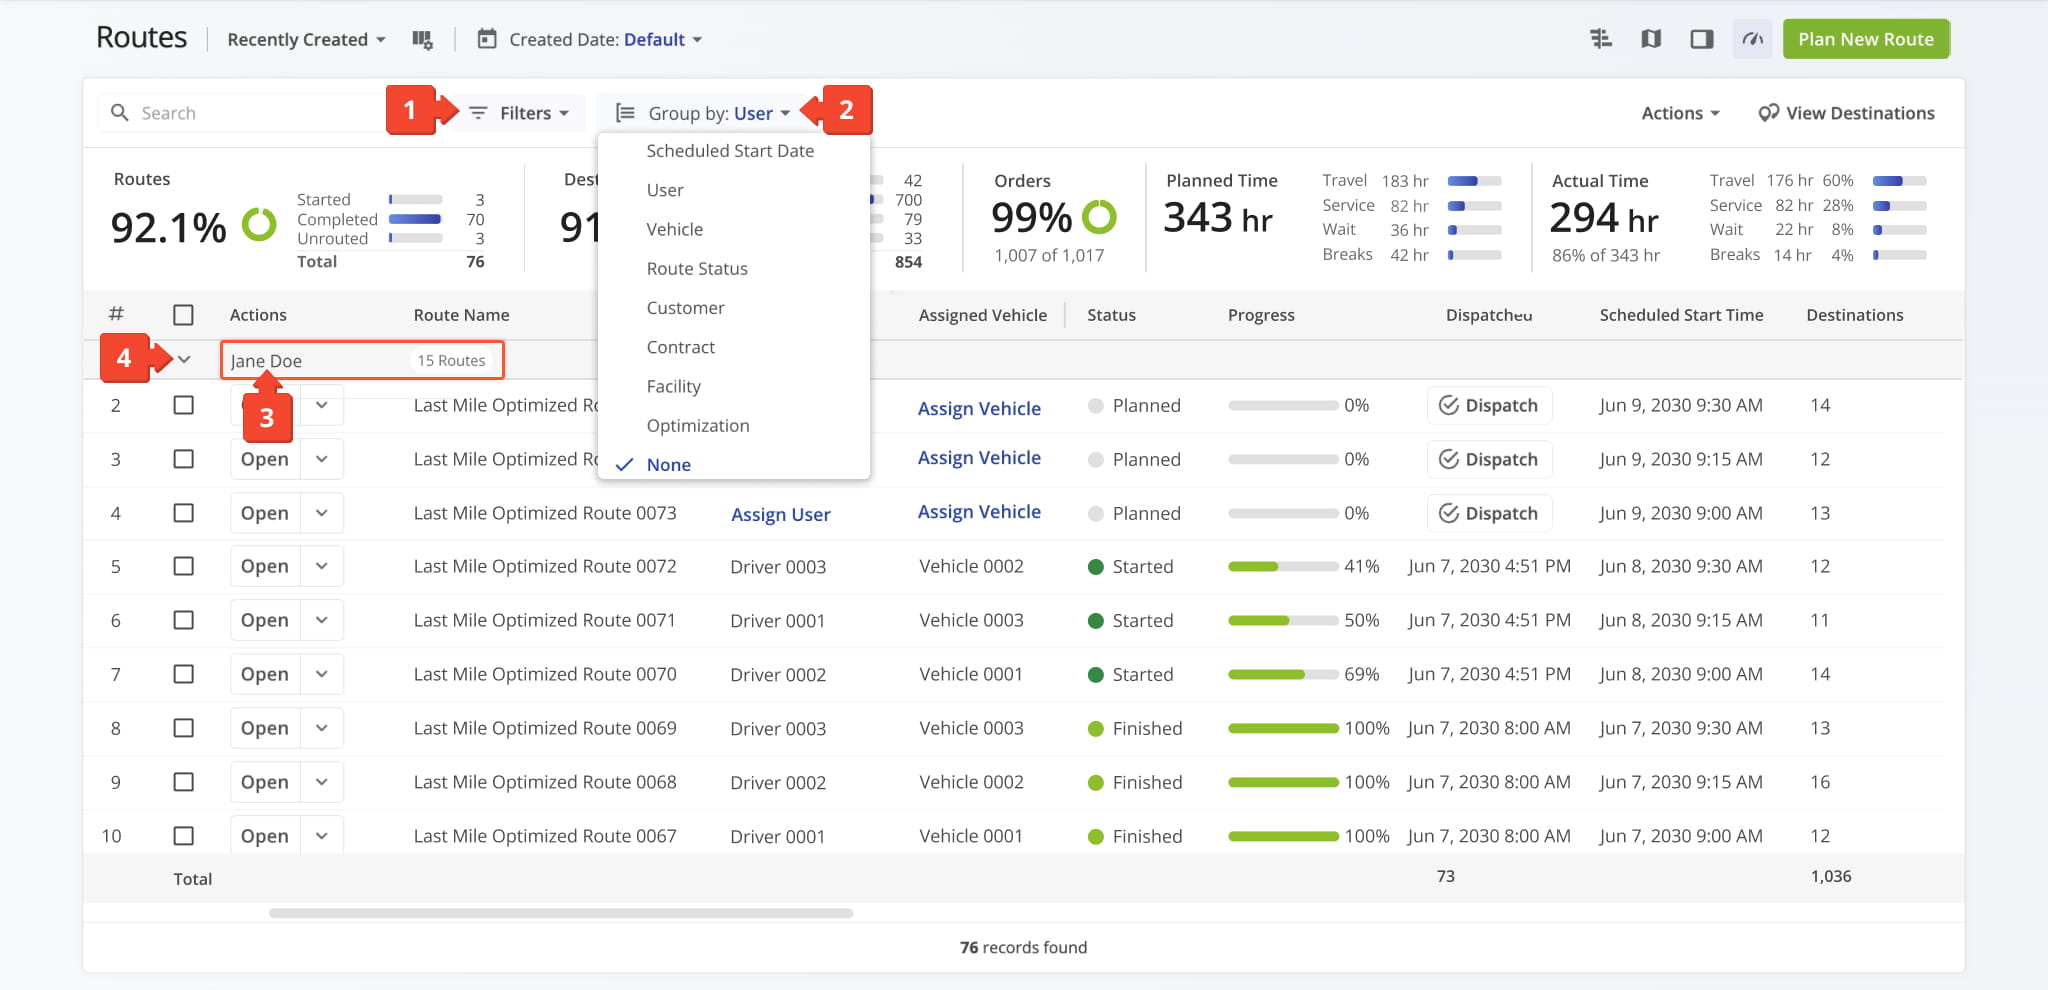Image resolution: width=2048 pixels, height=990 pixels.
Task: Choose Route Status in Group by menu
Action: (x=697, y=269)
